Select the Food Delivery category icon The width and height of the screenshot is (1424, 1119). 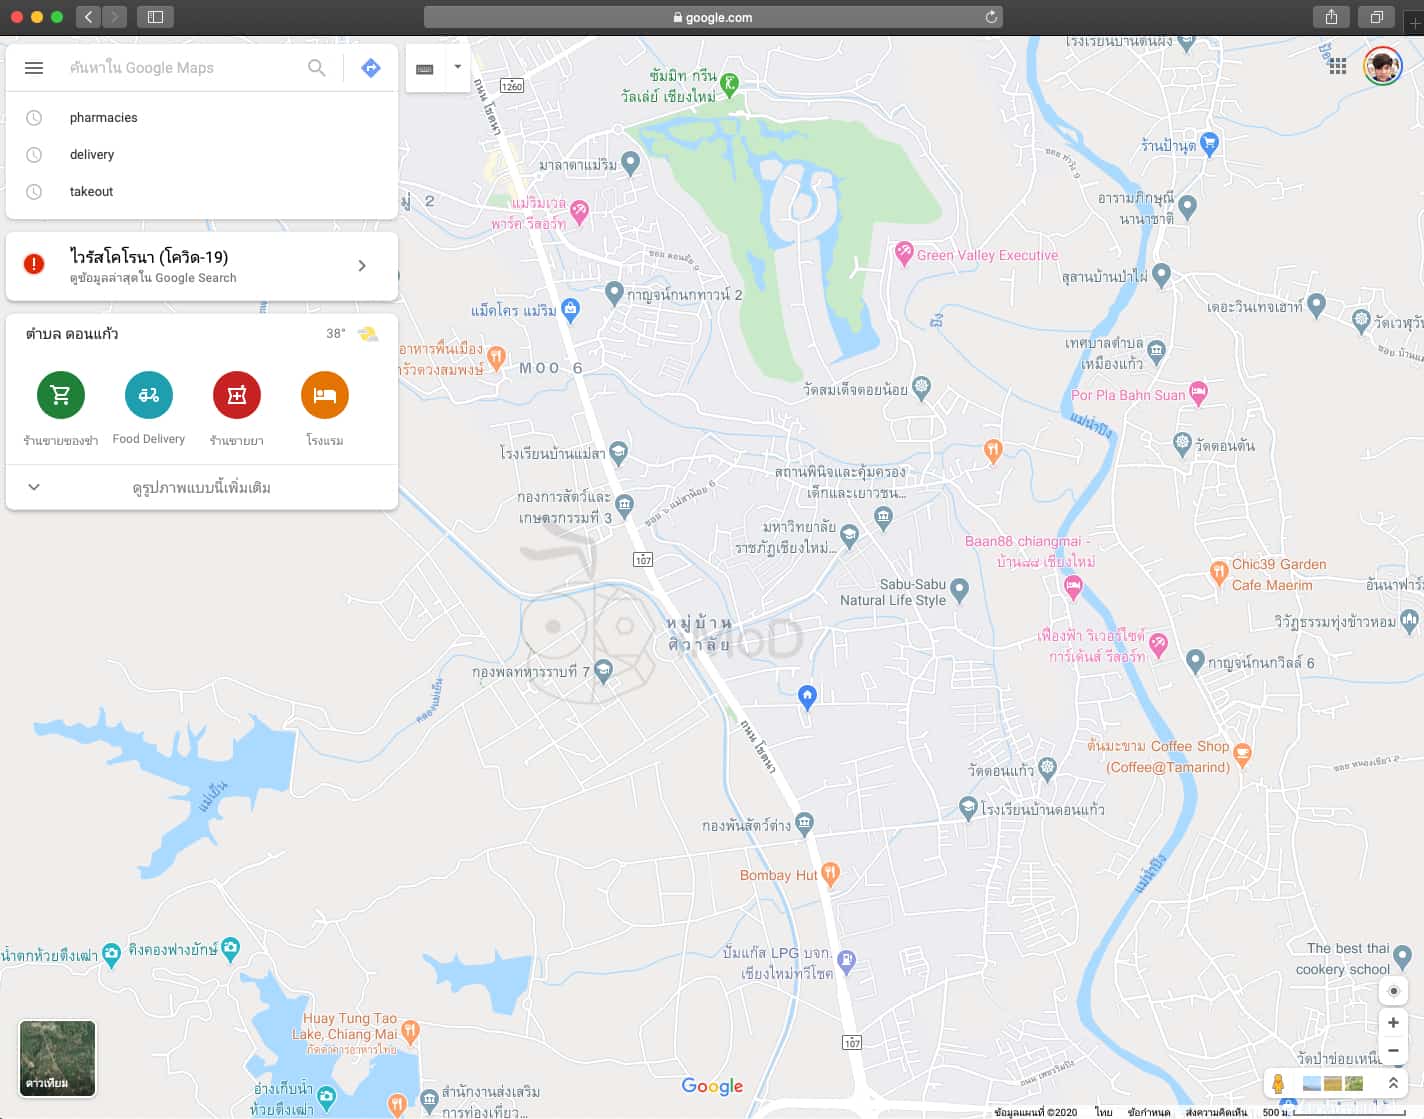point(148,395)
